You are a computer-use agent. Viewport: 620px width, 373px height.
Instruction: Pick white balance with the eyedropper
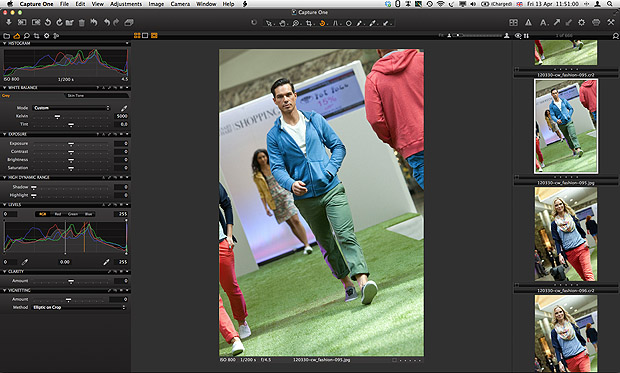pyautogui.click(x=124, y=108)
